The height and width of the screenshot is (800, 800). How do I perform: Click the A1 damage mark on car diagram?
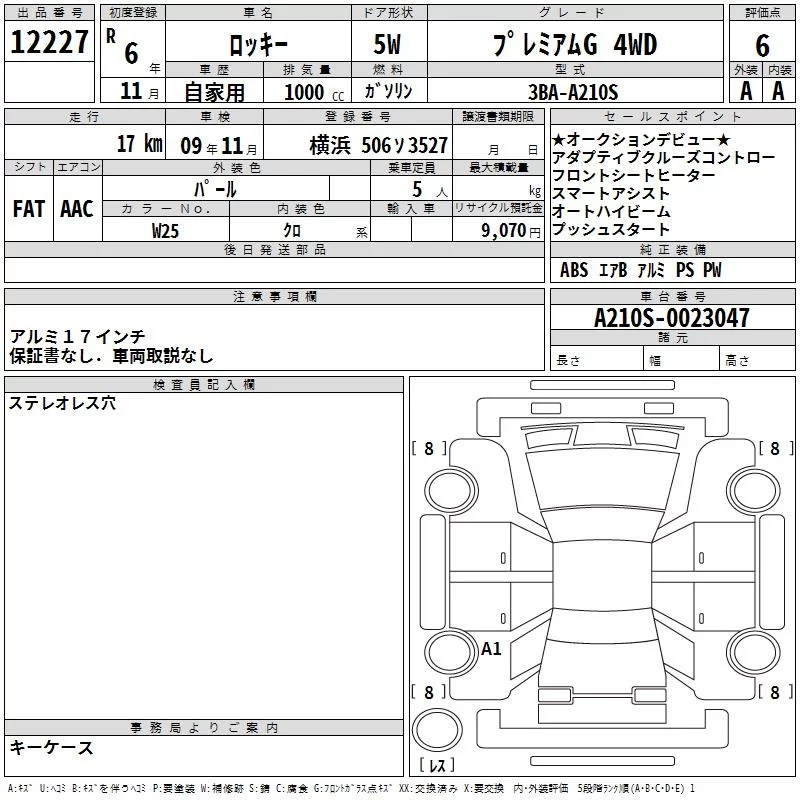pos(491,649)
